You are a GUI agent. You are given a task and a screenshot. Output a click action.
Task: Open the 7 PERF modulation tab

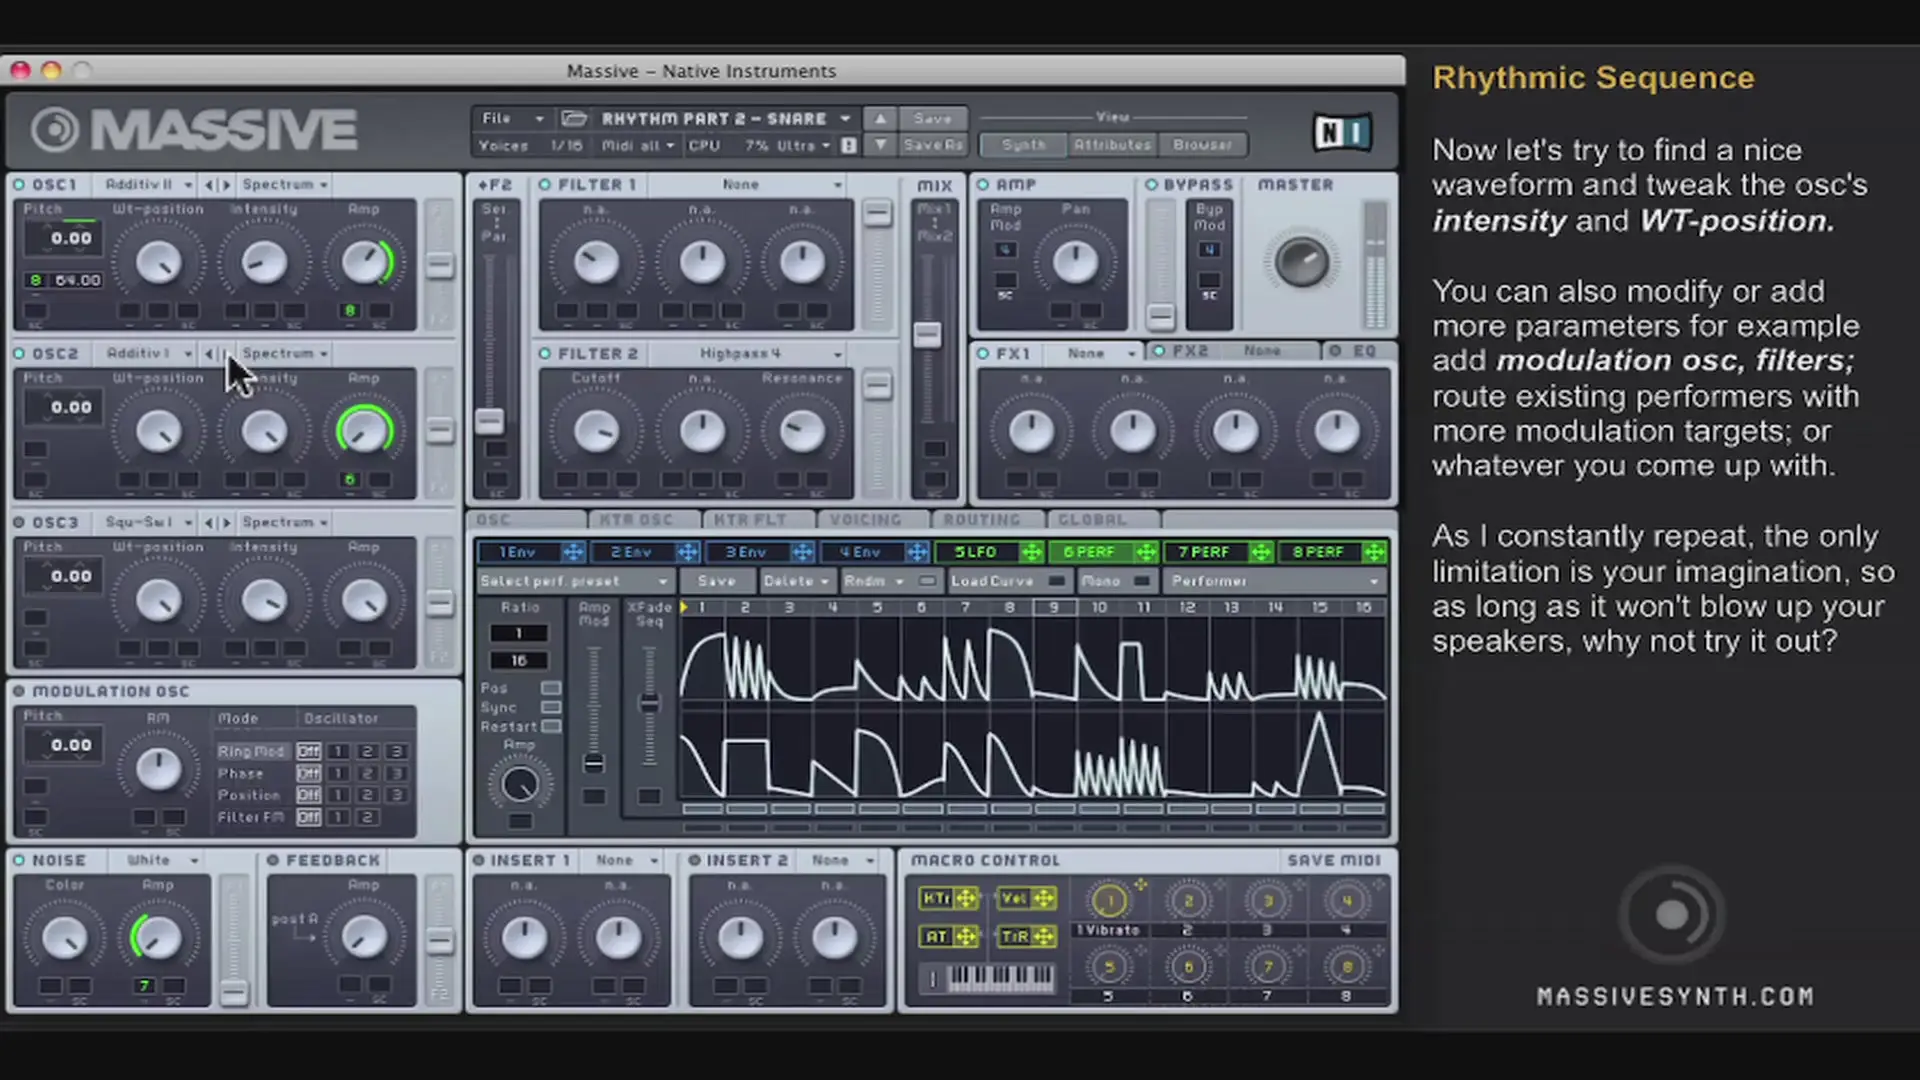point(1203,552)
